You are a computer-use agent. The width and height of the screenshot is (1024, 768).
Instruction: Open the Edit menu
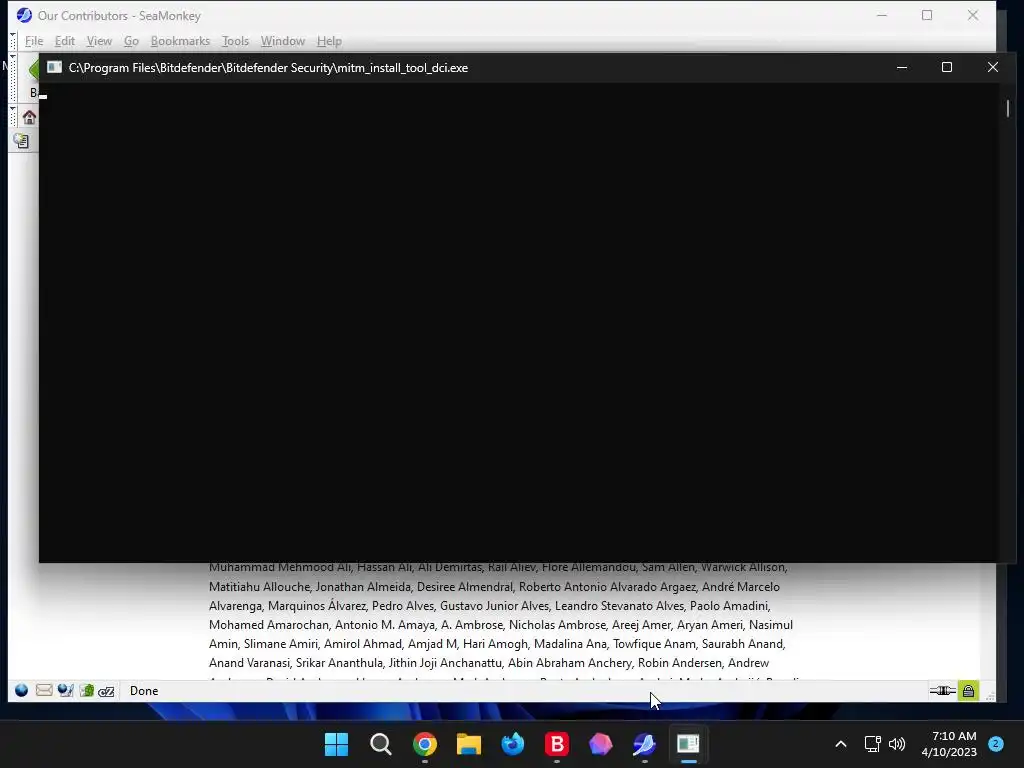pos(65,41)
